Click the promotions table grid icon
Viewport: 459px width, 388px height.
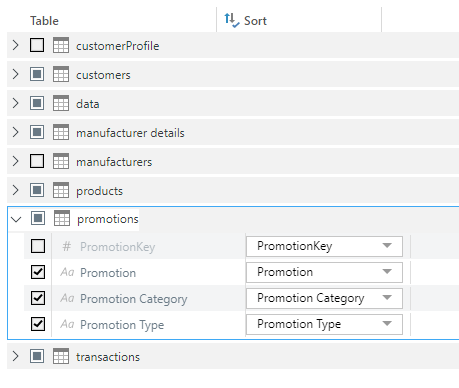point(62,219)
